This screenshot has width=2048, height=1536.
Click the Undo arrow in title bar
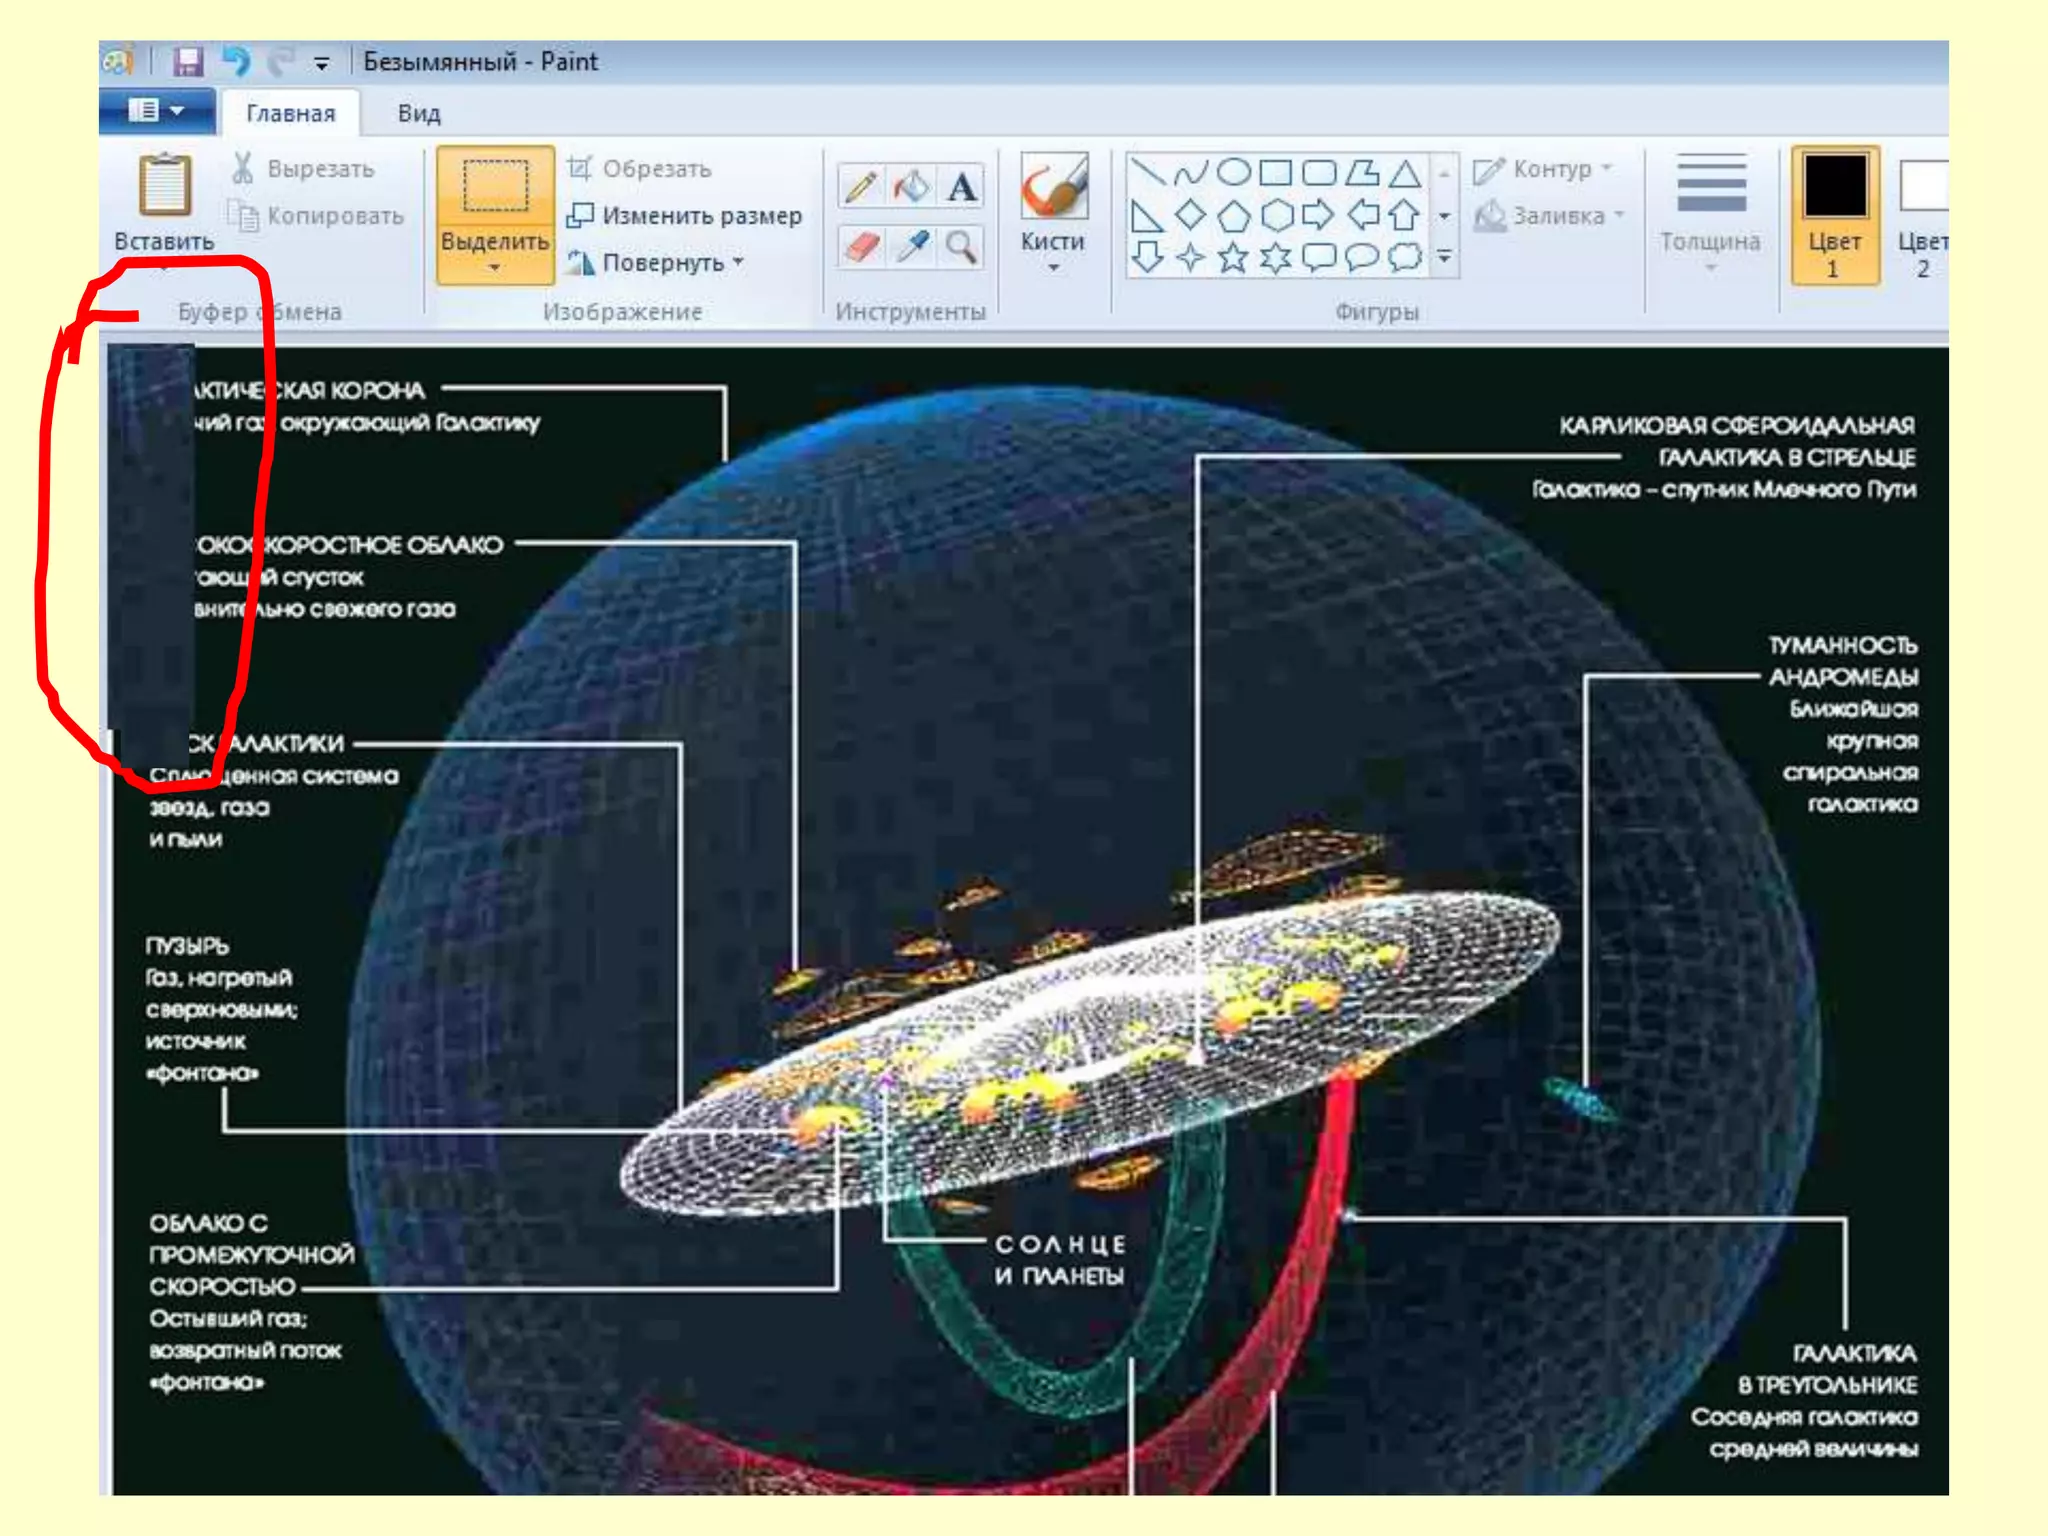(236, 62)
